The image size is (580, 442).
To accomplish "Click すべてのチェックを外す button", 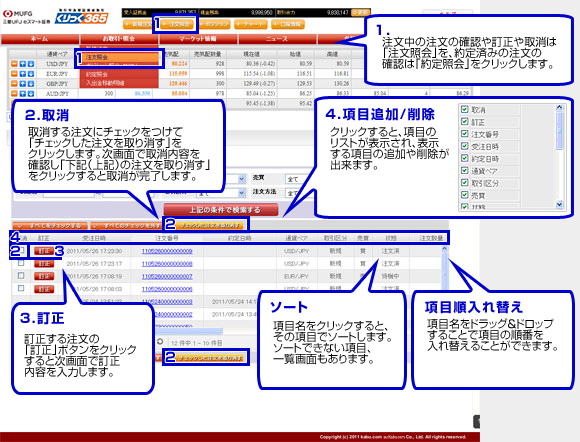I will [127, 225].
